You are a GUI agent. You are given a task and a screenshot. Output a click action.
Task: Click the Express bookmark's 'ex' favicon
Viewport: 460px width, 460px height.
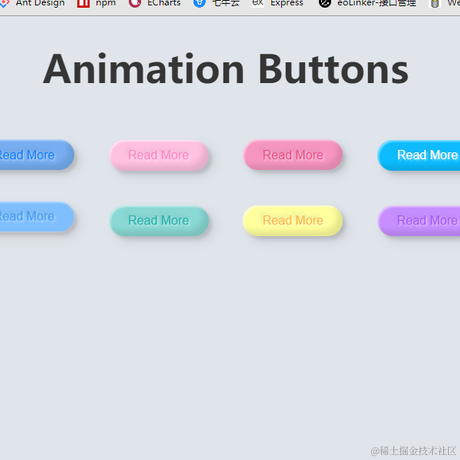[257, 3]
